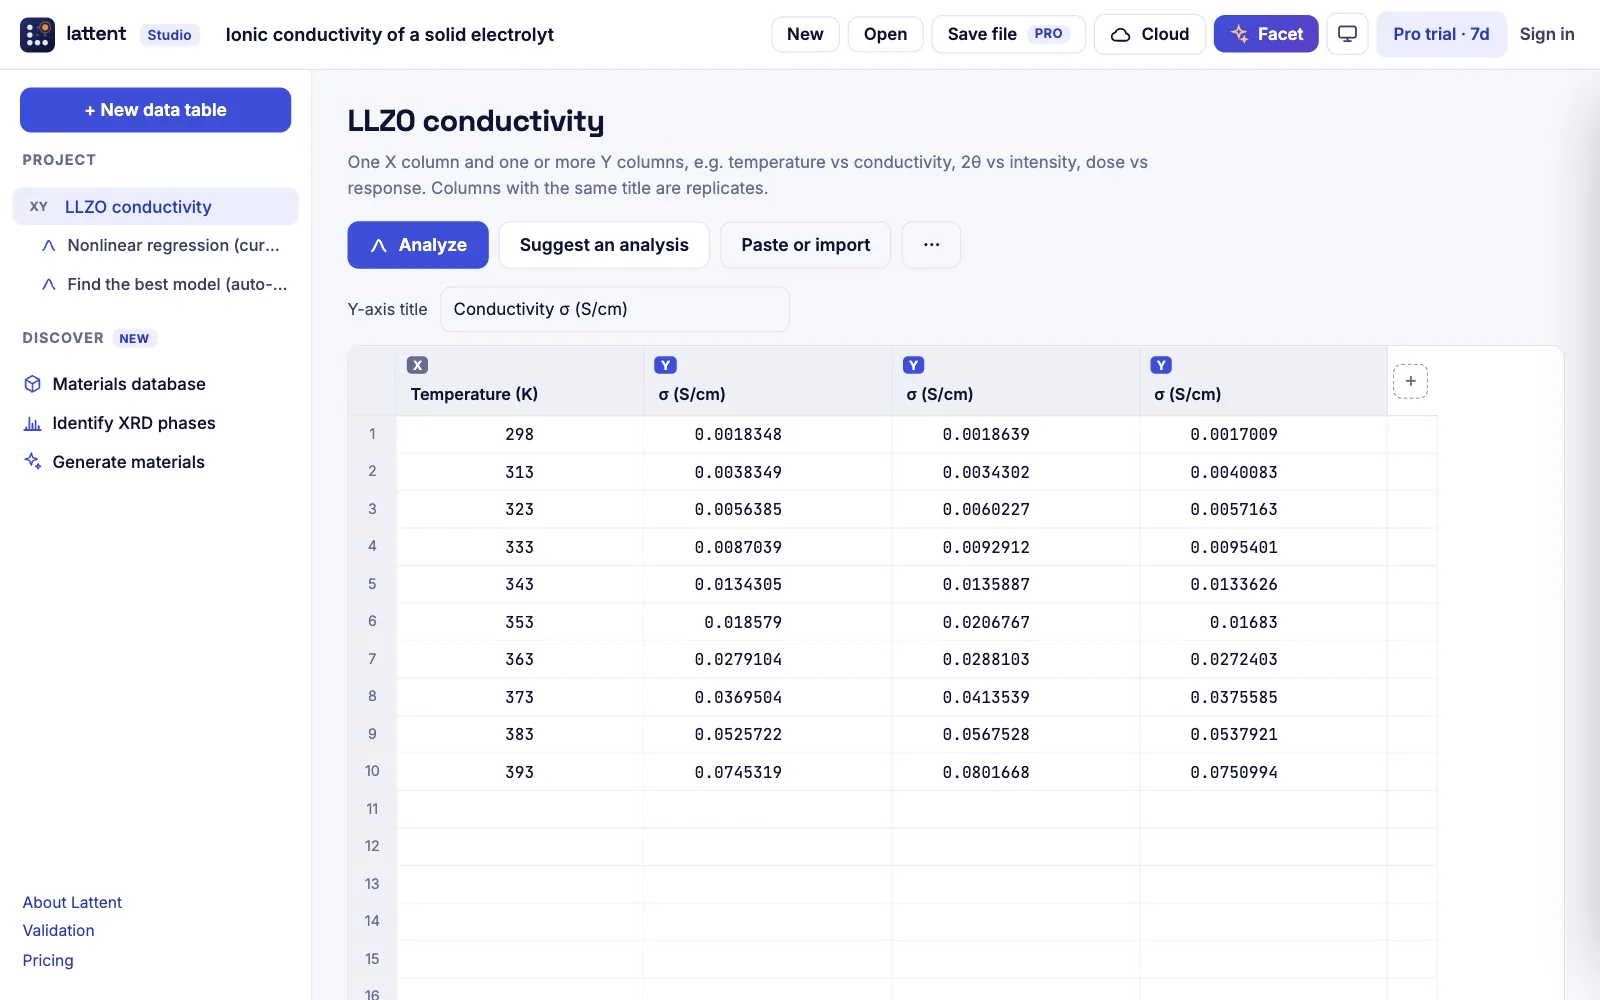Create a New data table

point(155,110)
